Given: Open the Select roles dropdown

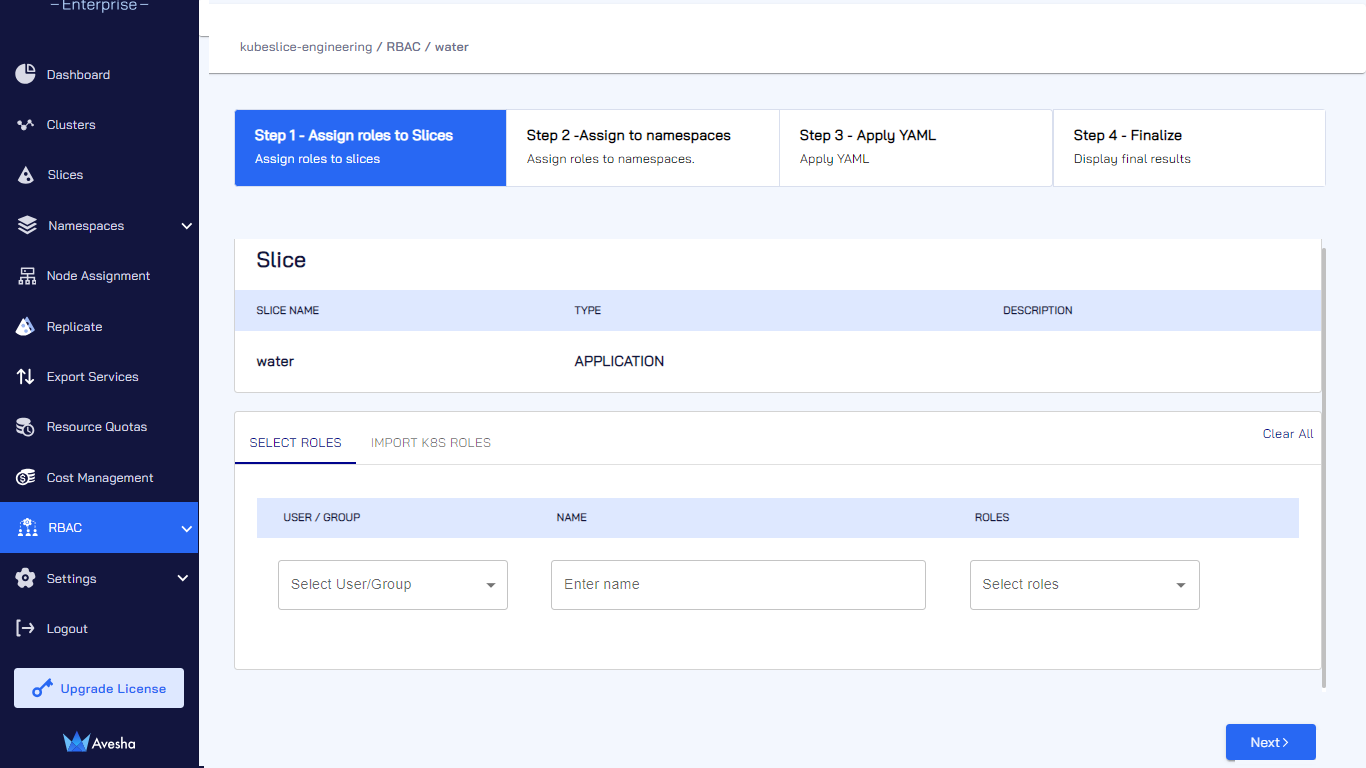Looking at the screenshot, I should pos(1085,585).
